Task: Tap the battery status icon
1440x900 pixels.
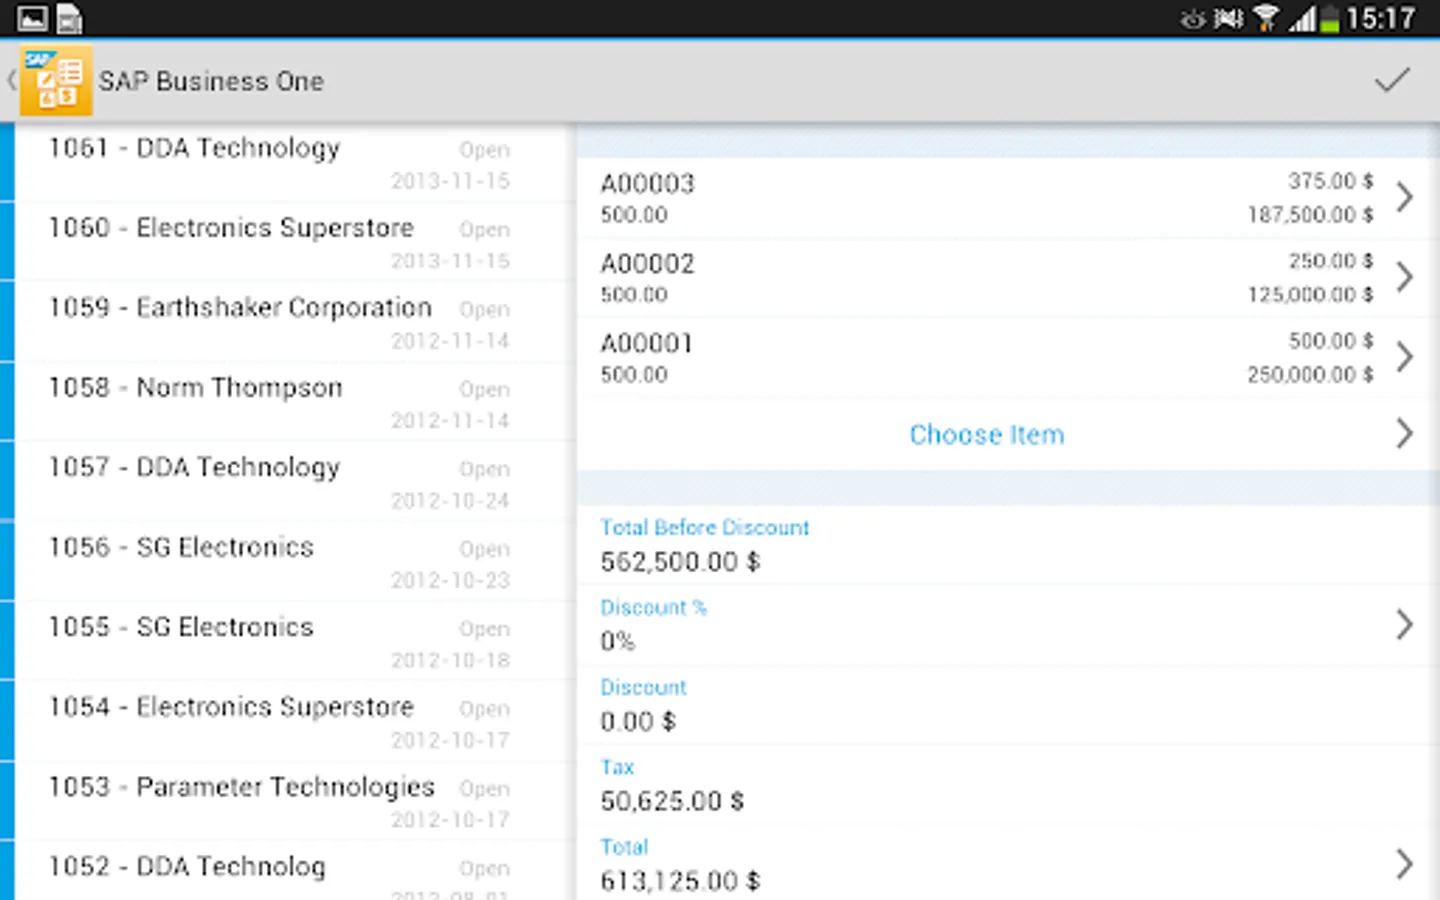Action: (1329, 18)
